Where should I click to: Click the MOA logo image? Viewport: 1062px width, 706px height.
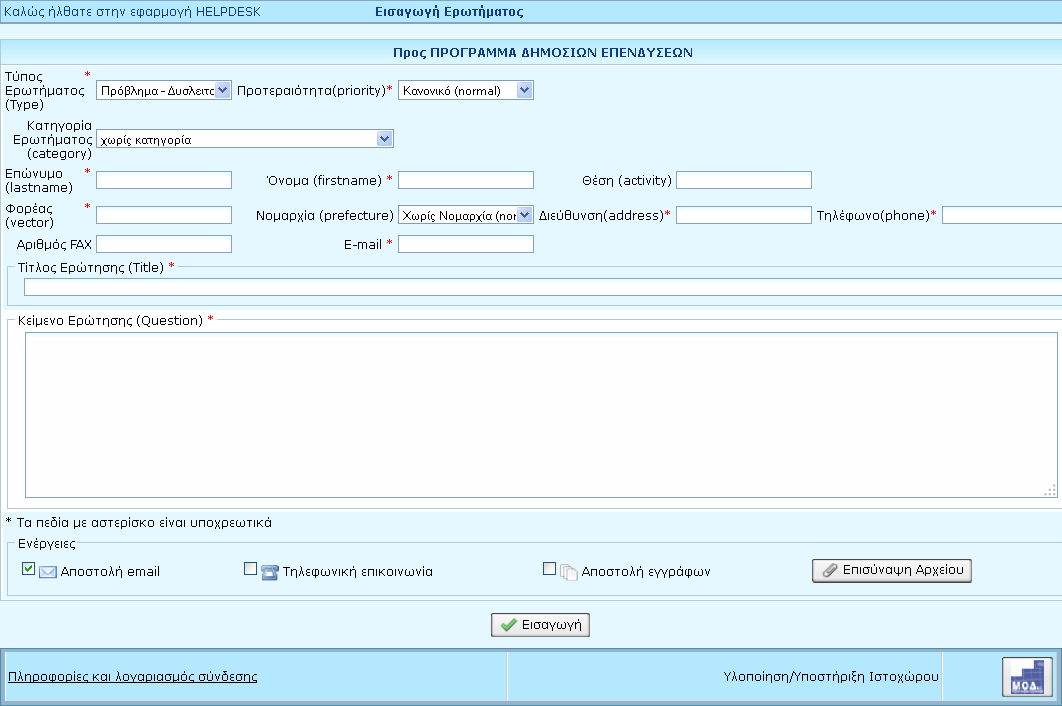[x=1027, y=677]
